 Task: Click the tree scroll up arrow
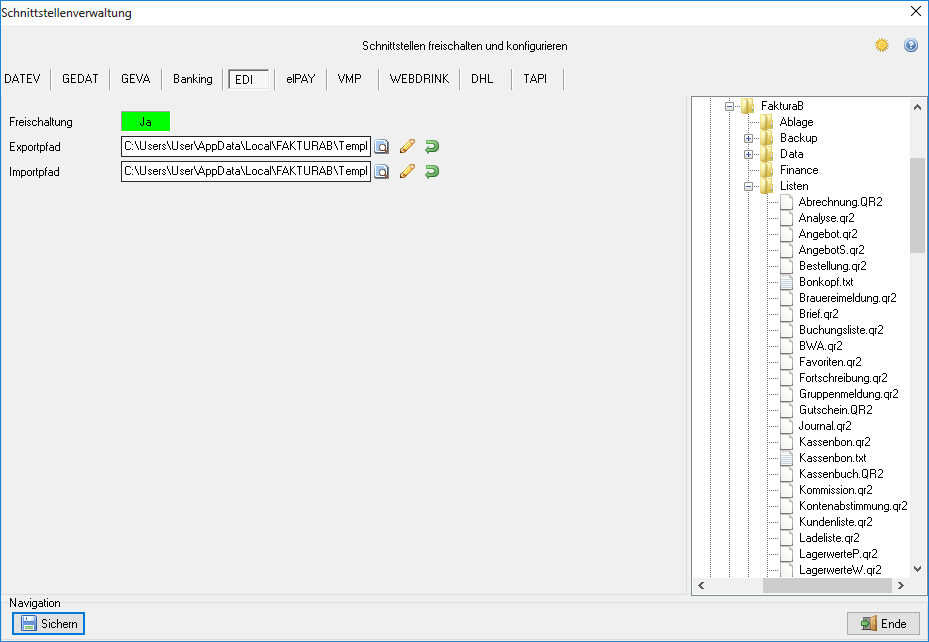[917, 107]
